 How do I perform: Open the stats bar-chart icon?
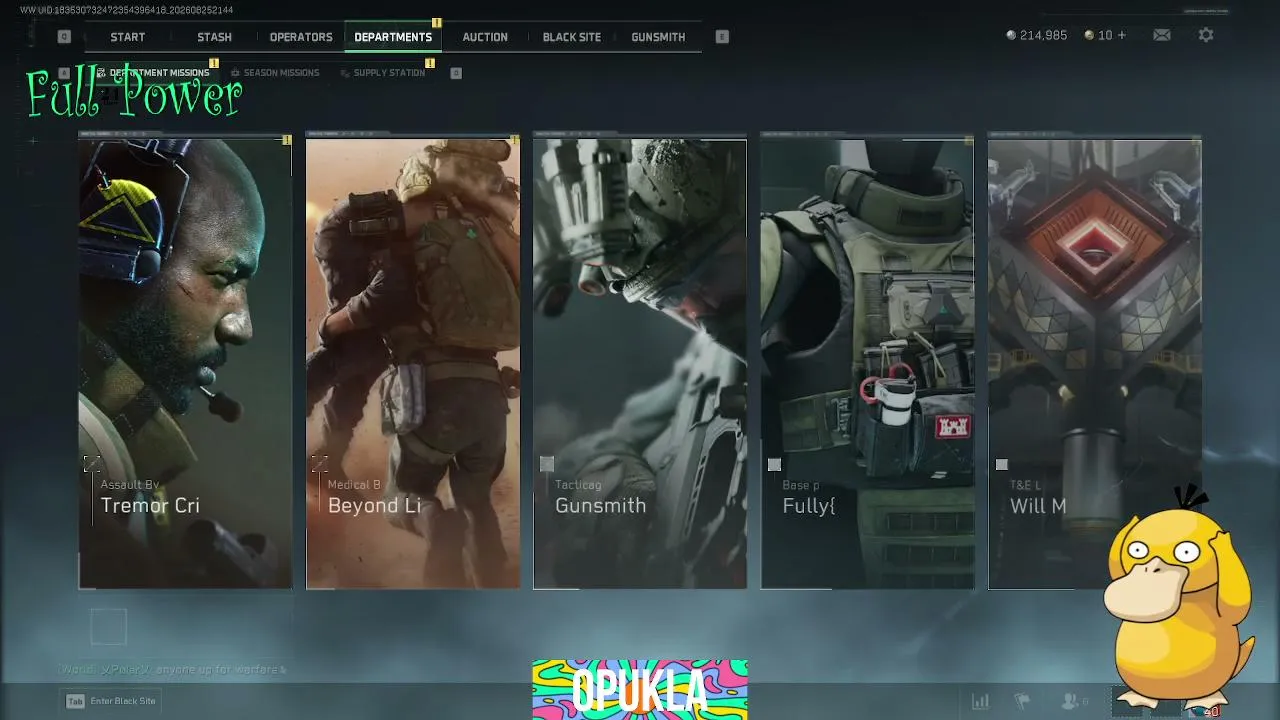[981, 701]
